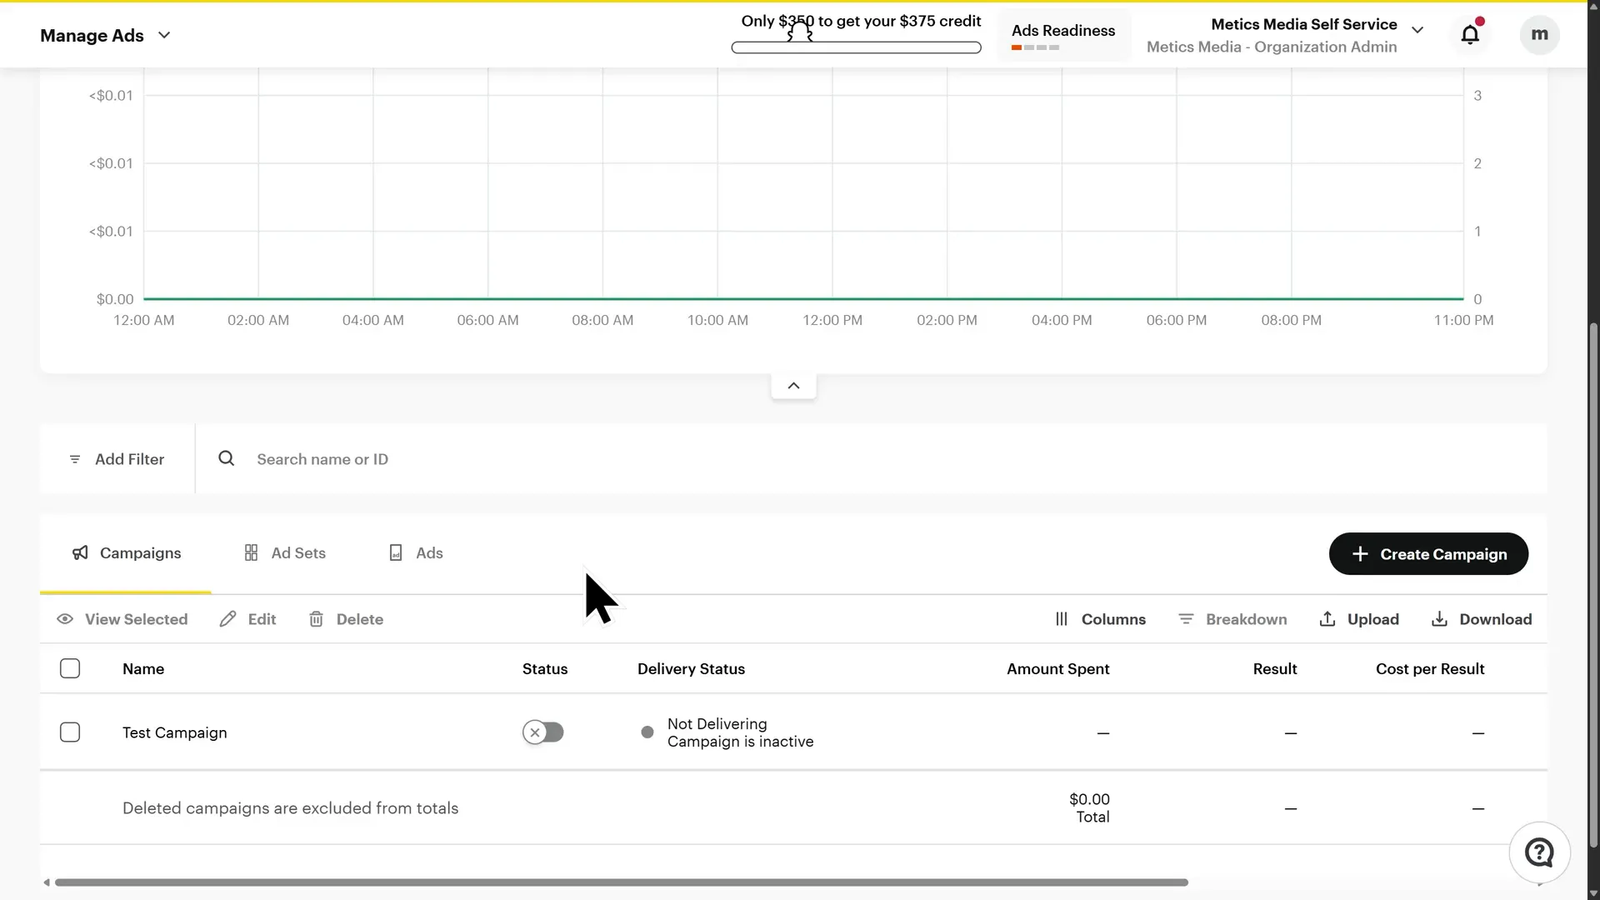The height and width of the screenshot is (900, 1600).
Task: Switch to the Ads tab
Action: click(x=416, y=553)
